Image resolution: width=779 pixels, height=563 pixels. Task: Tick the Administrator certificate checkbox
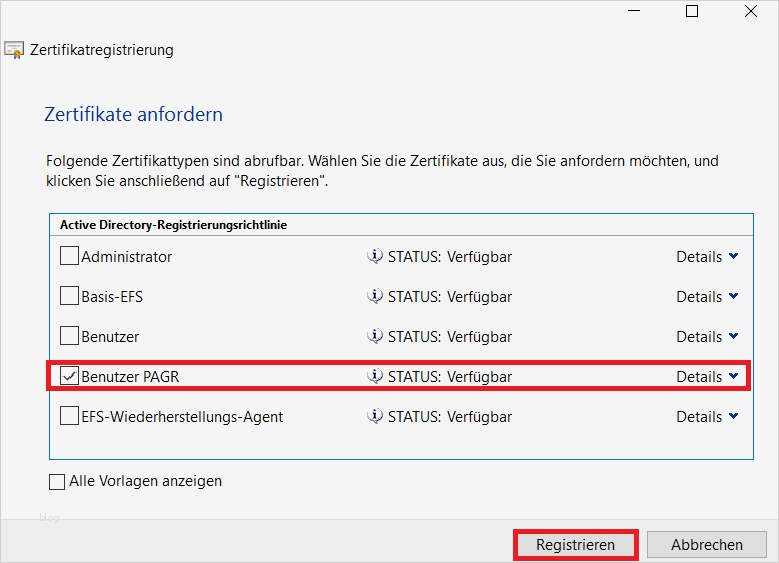pyautogui.click(x=69, y=257)
